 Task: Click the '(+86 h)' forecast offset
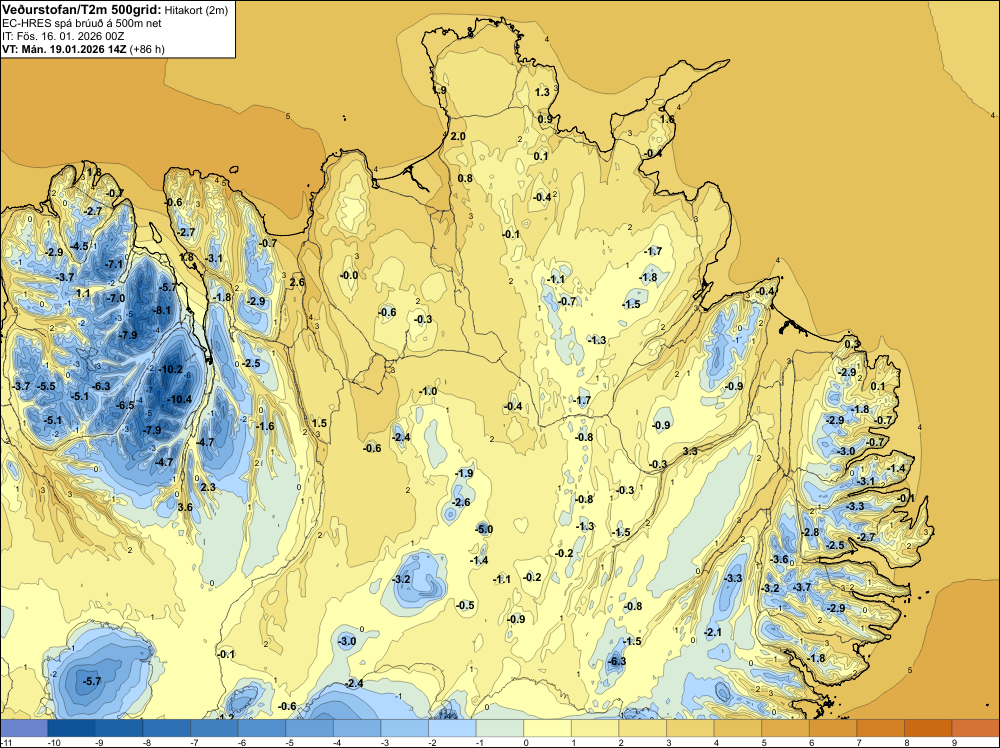(x=147, y=49)
